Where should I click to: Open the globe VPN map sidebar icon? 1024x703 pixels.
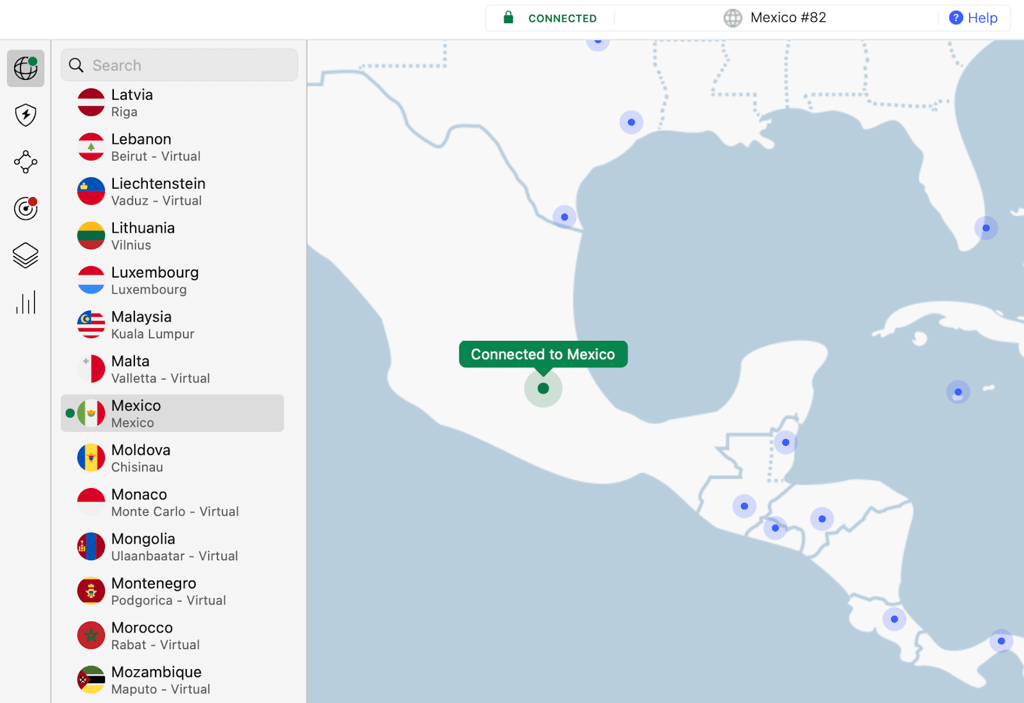tap(25, 68)
